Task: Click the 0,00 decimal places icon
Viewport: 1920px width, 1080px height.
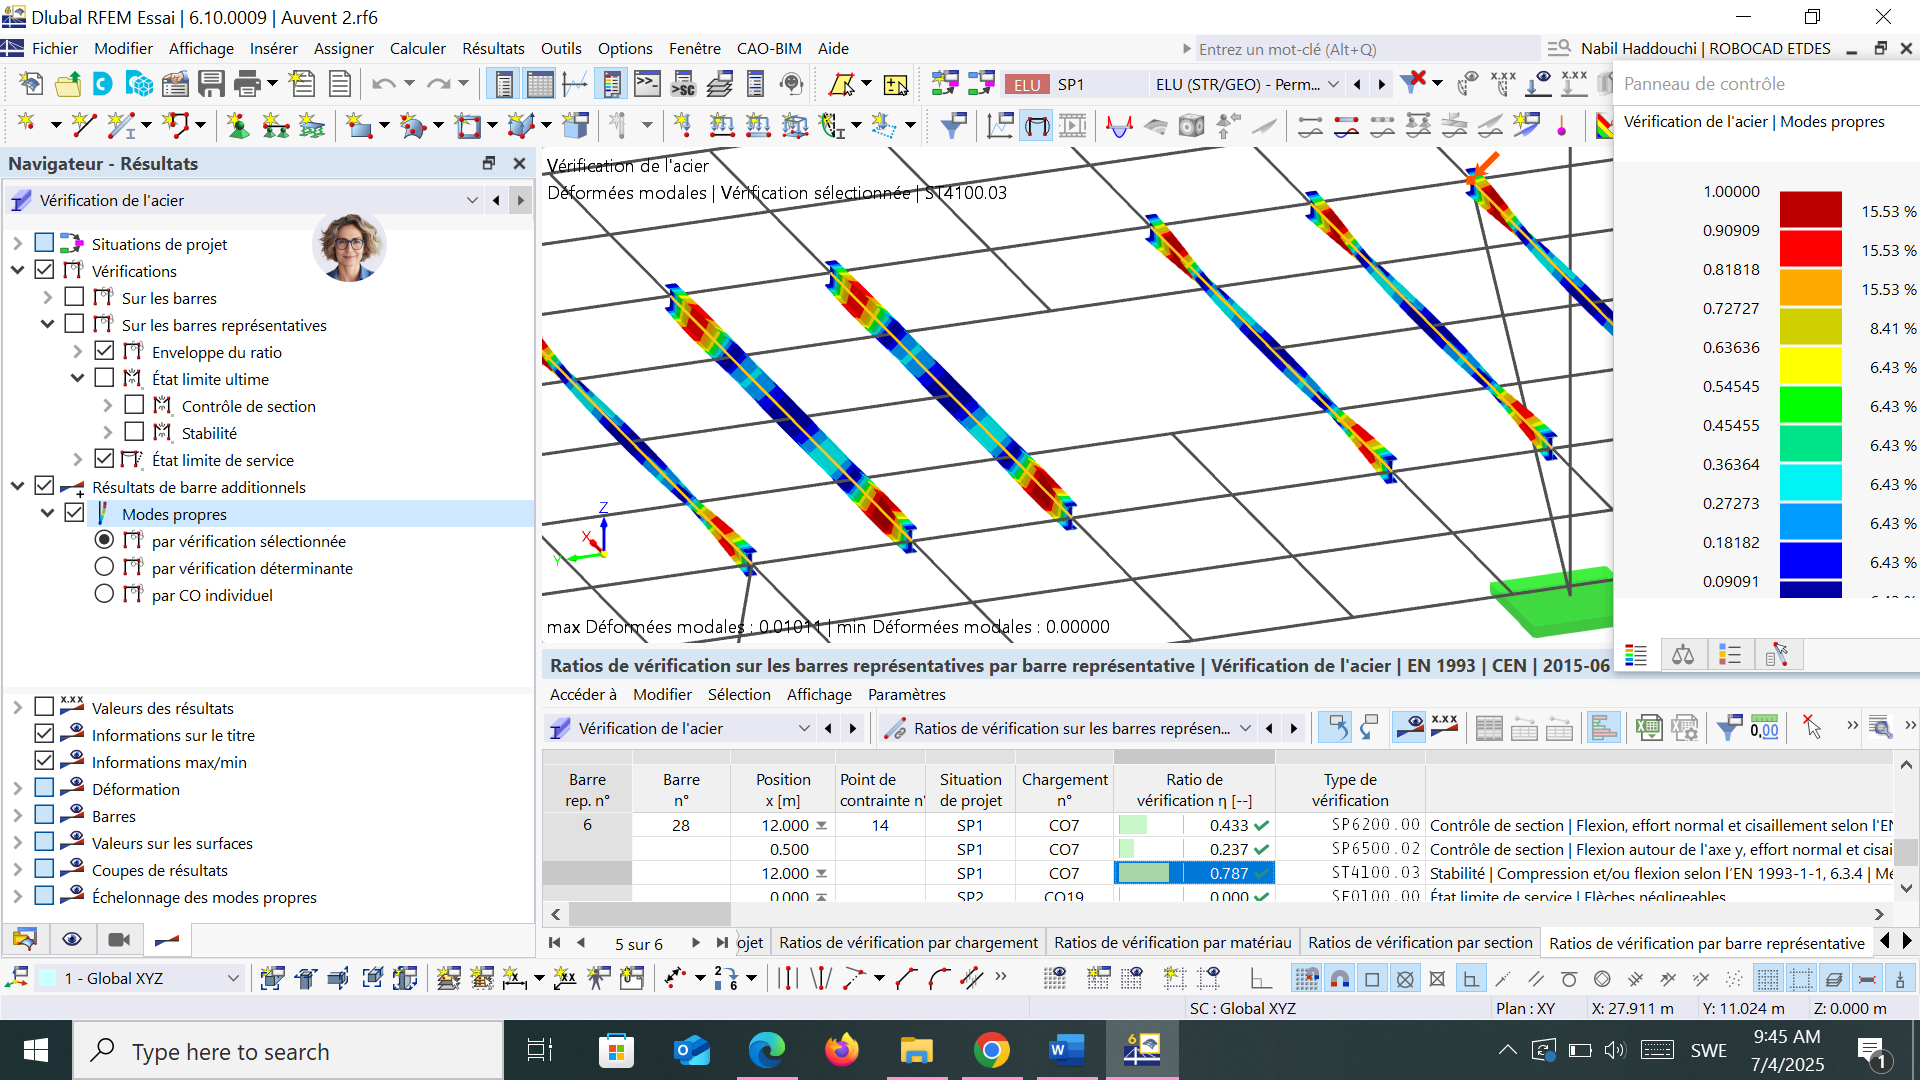Action: pyautogui.click(x=1765, y=728)
